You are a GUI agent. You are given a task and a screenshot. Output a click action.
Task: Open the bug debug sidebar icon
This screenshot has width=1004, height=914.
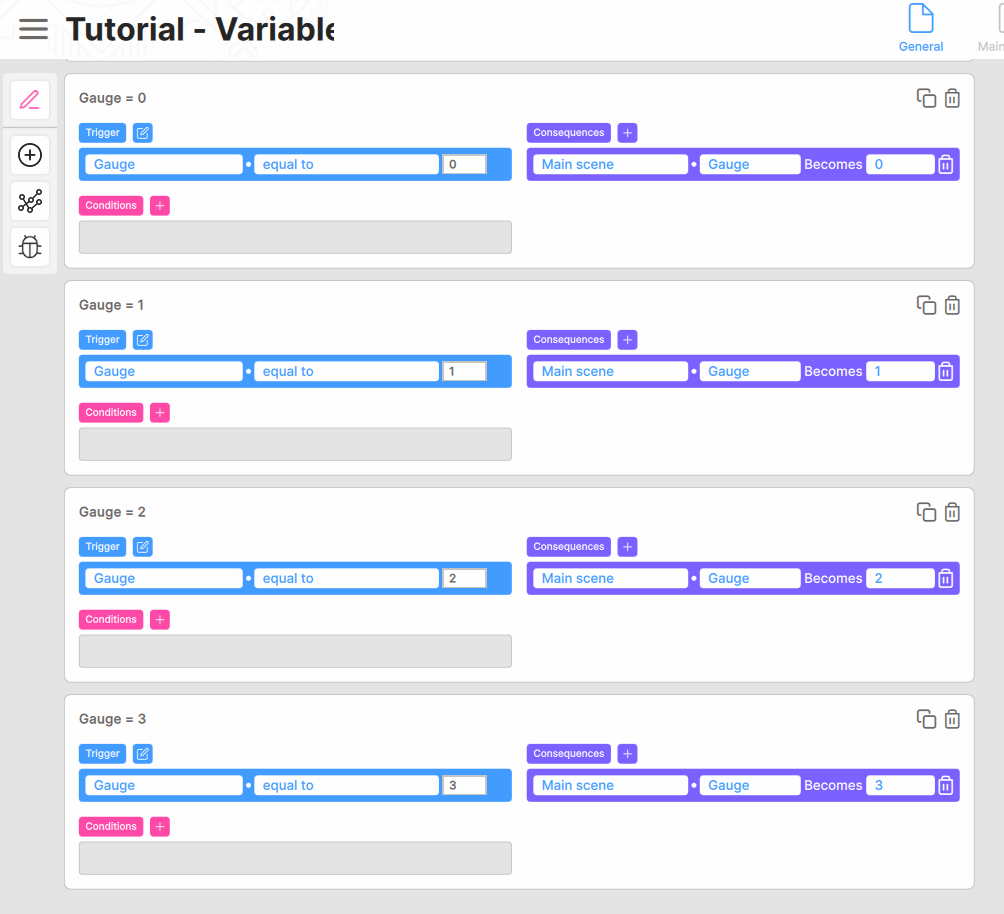click(x=30, y=247)
